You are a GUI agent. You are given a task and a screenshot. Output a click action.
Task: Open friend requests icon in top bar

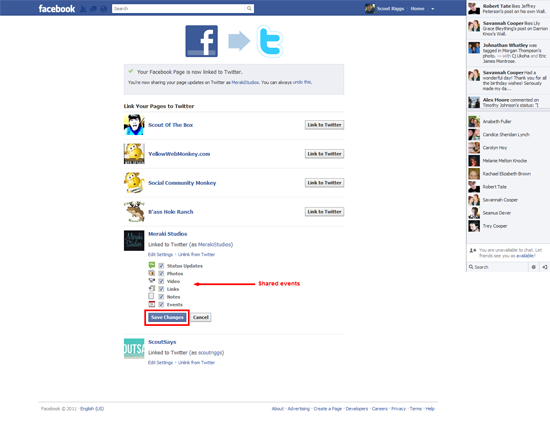coord(83,9)
